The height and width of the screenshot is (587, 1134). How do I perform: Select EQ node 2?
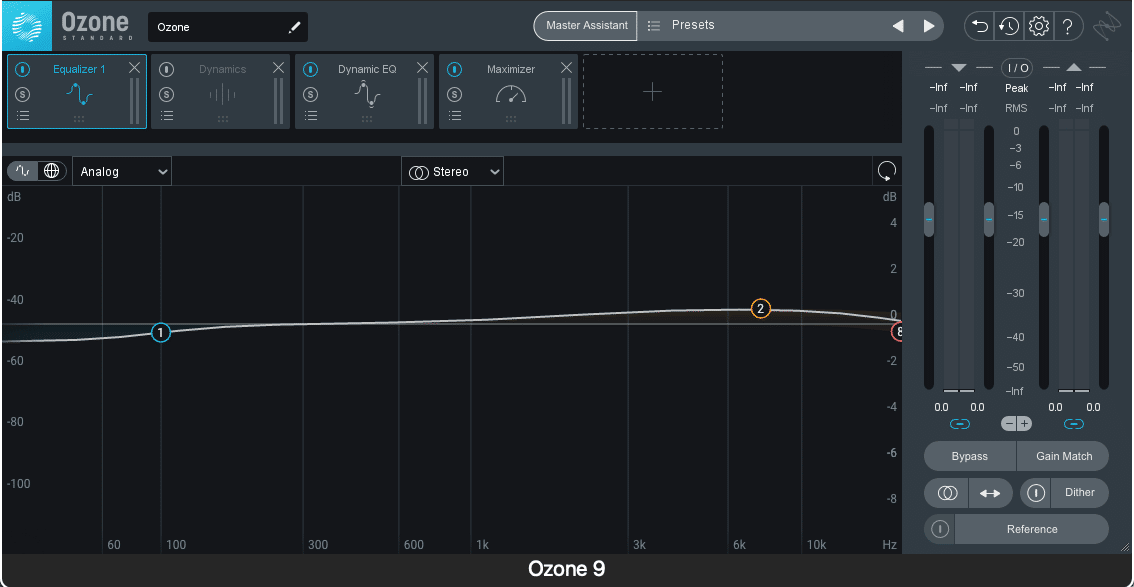760,309
